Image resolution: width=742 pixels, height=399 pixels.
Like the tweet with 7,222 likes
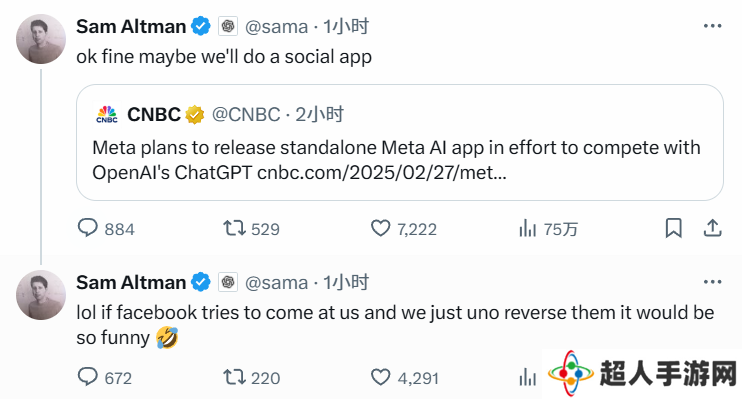380,228
